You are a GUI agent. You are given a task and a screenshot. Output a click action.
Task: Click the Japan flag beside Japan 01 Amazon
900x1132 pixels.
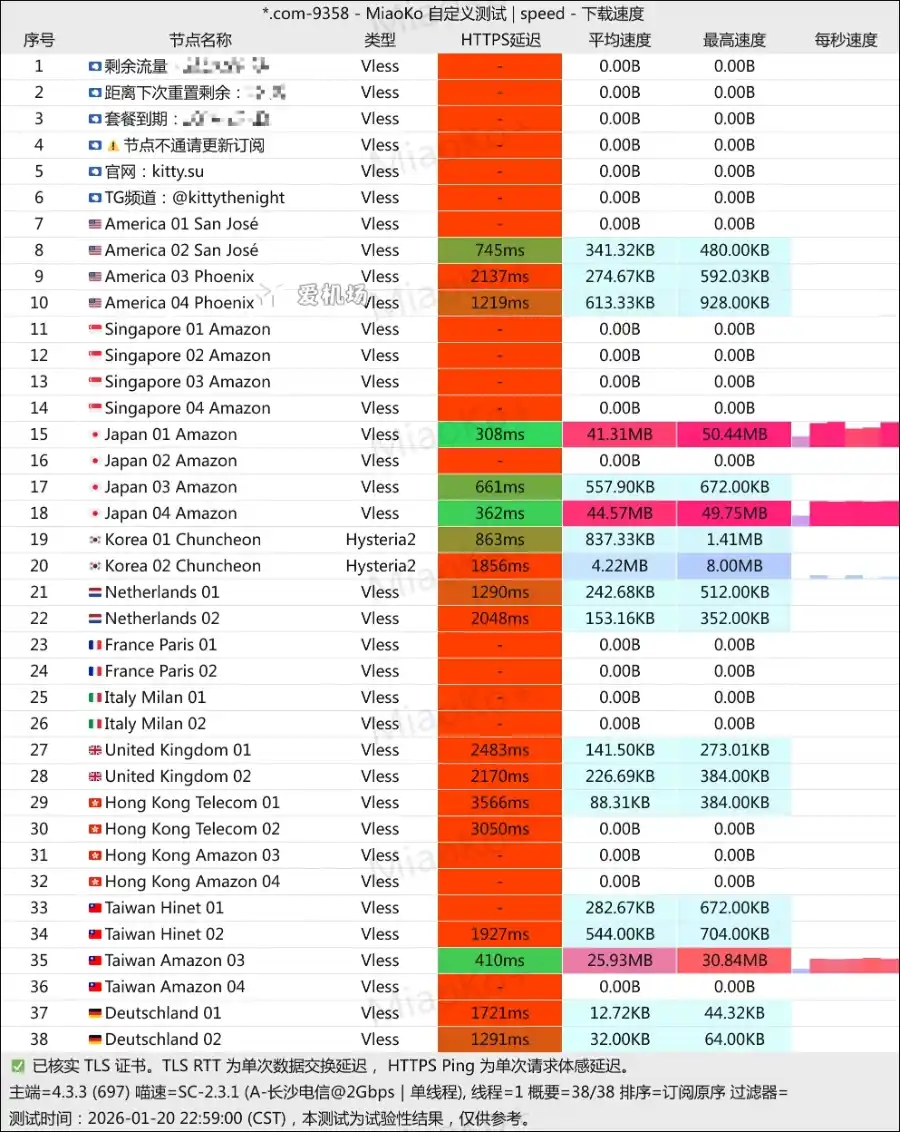click(x=95, y=435)
